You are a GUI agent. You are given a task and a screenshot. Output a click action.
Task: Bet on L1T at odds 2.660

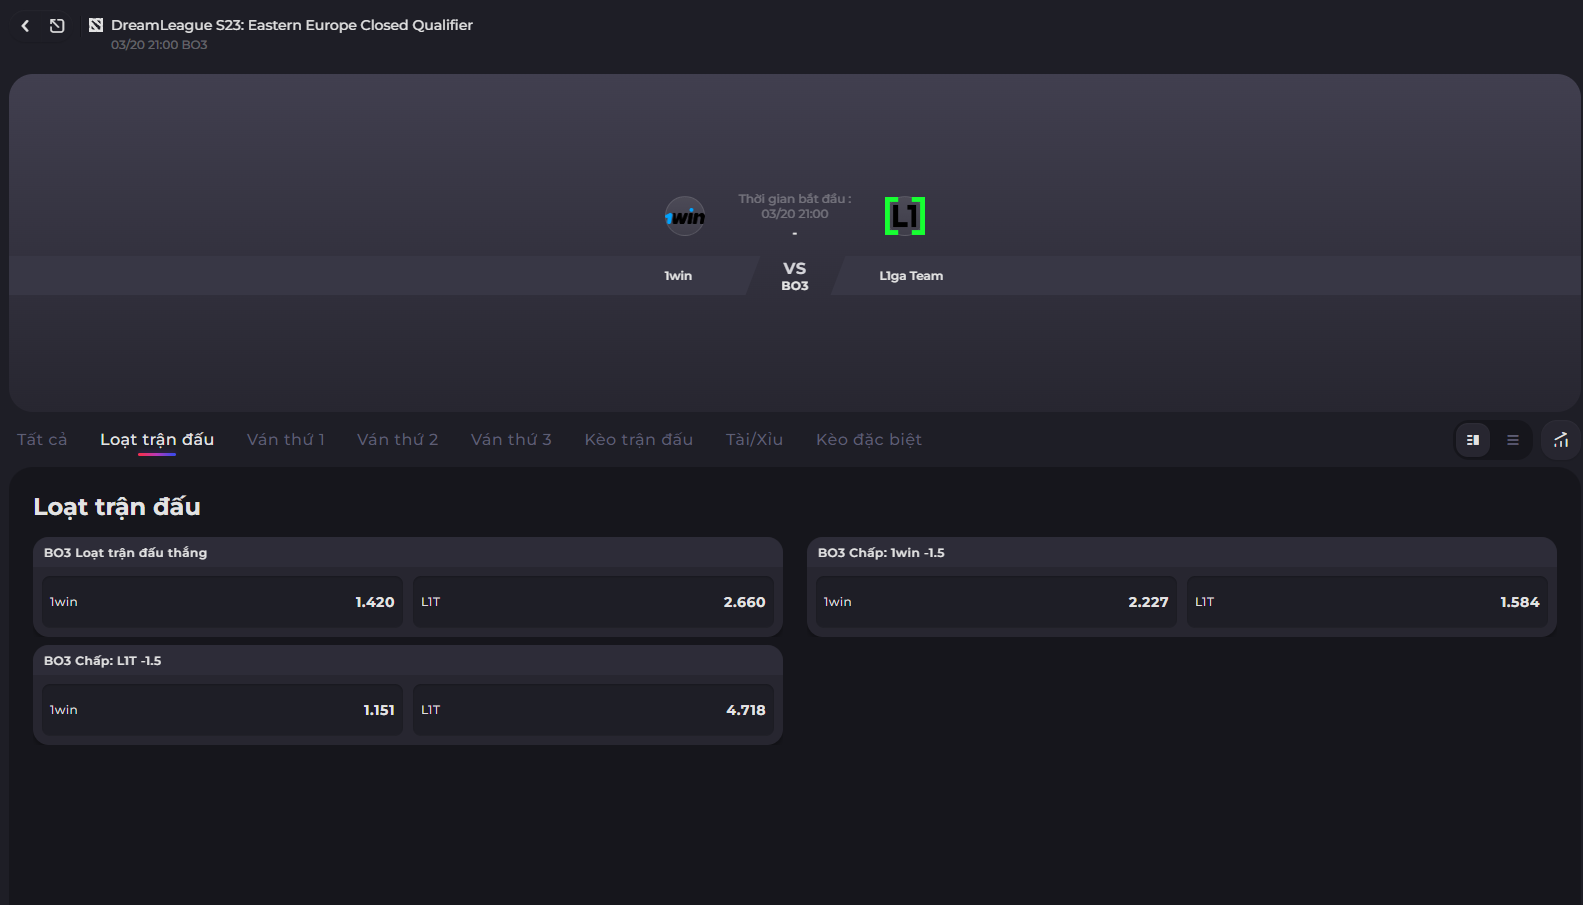593,602
